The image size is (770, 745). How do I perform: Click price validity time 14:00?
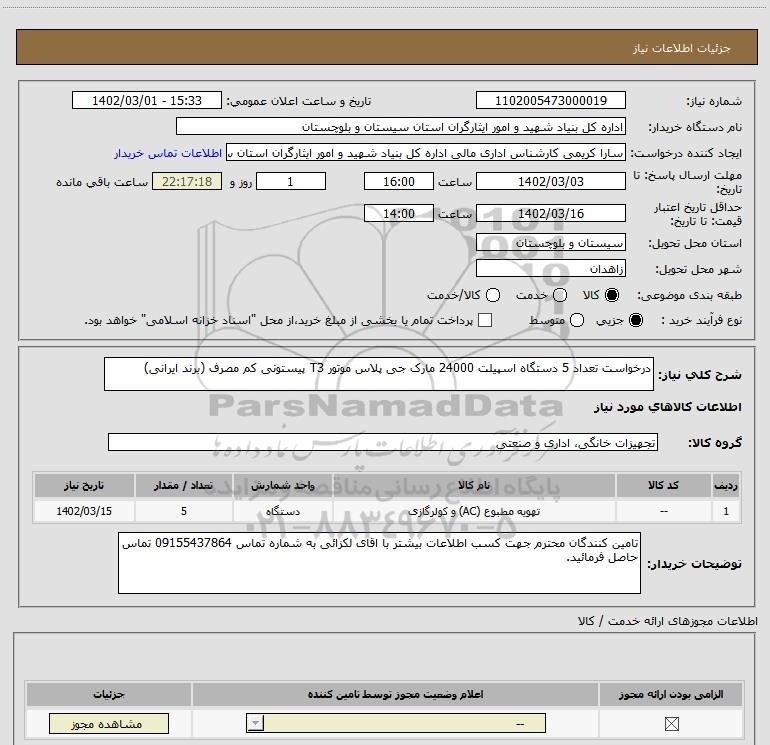399,214
